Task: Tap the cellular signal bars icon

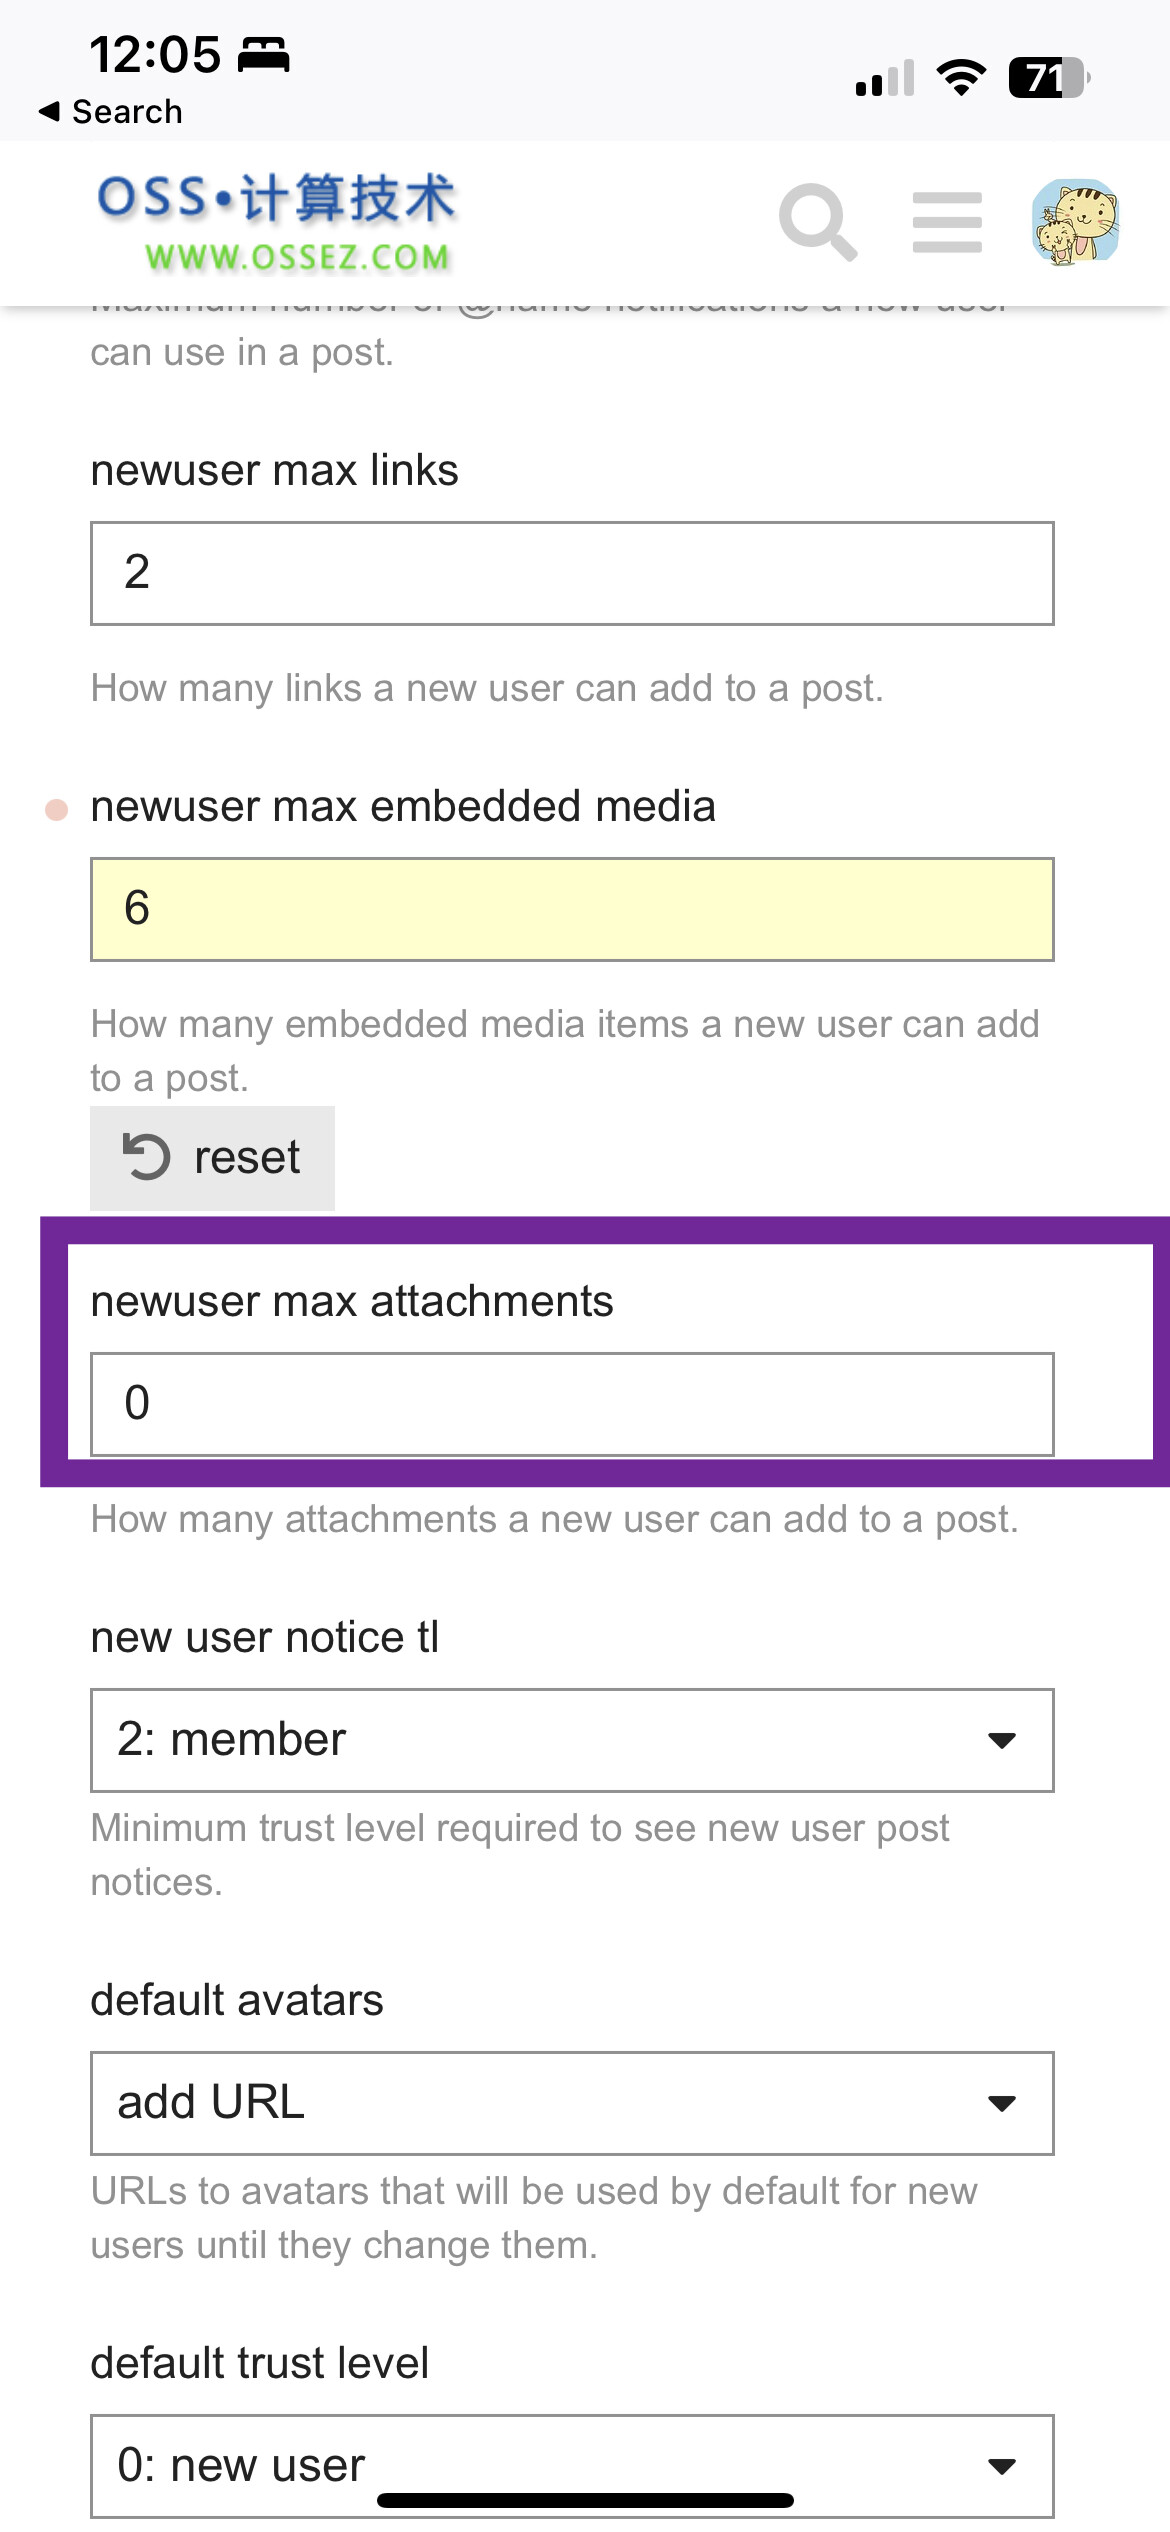Action: tap(885, 78)
